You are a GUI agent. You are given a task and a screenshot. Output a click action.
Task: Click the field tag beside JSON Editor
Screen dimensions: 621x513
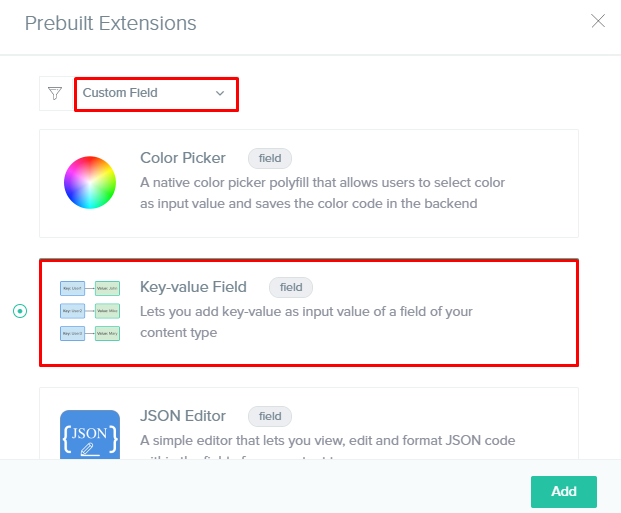[270, 416]
